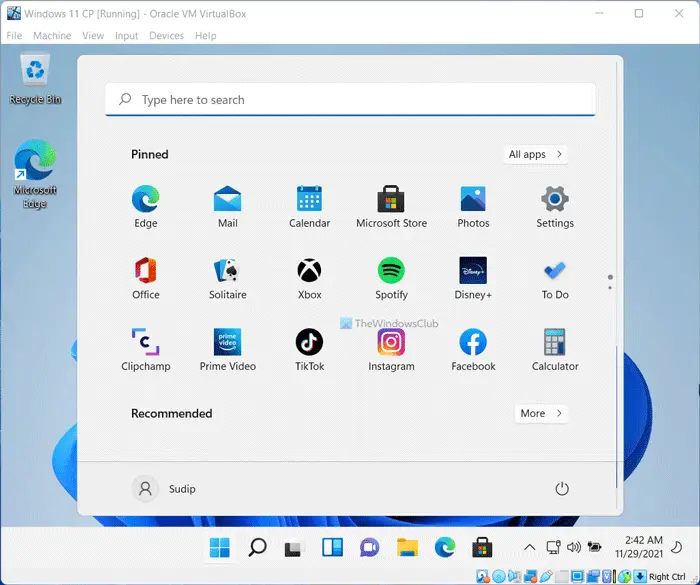Open Prime Video app
Viewport: 700px width, 585px height.
click(x=228, y=349)
